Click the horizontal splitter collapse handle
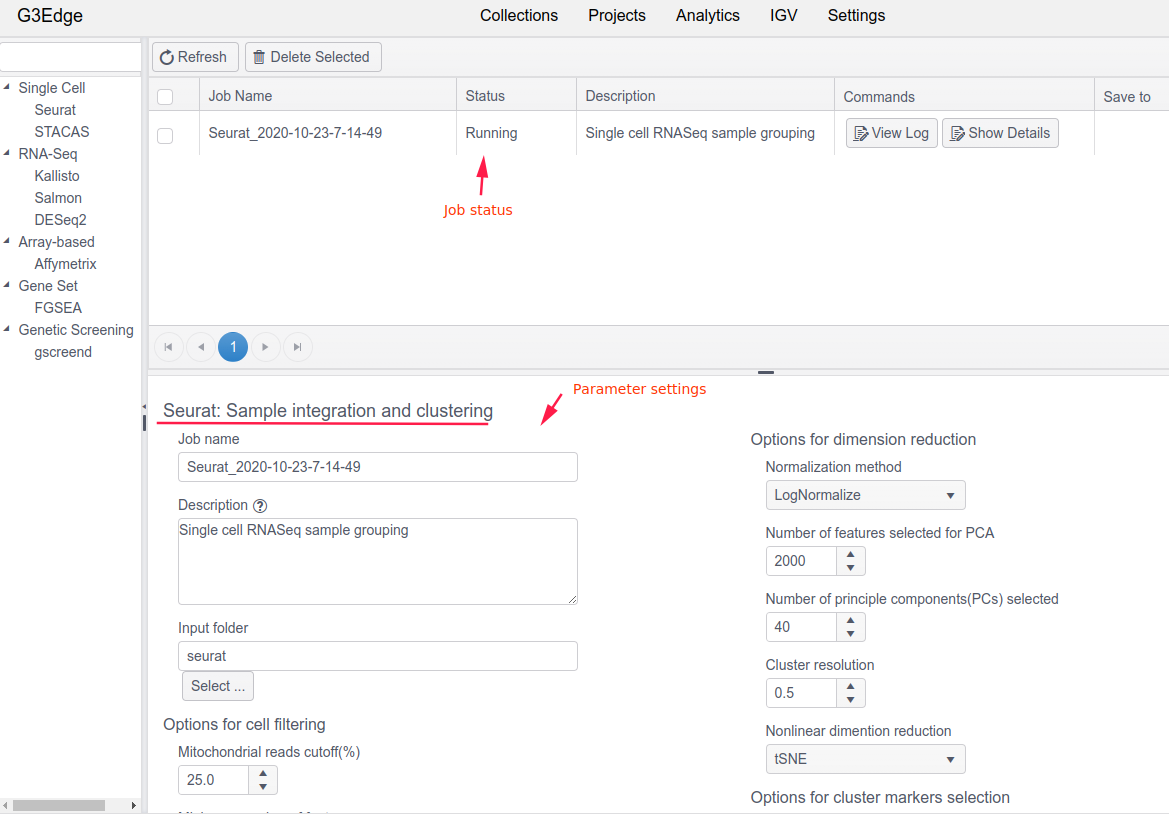Viewport: 1169px width, 815px height. [x=766, y=372]
